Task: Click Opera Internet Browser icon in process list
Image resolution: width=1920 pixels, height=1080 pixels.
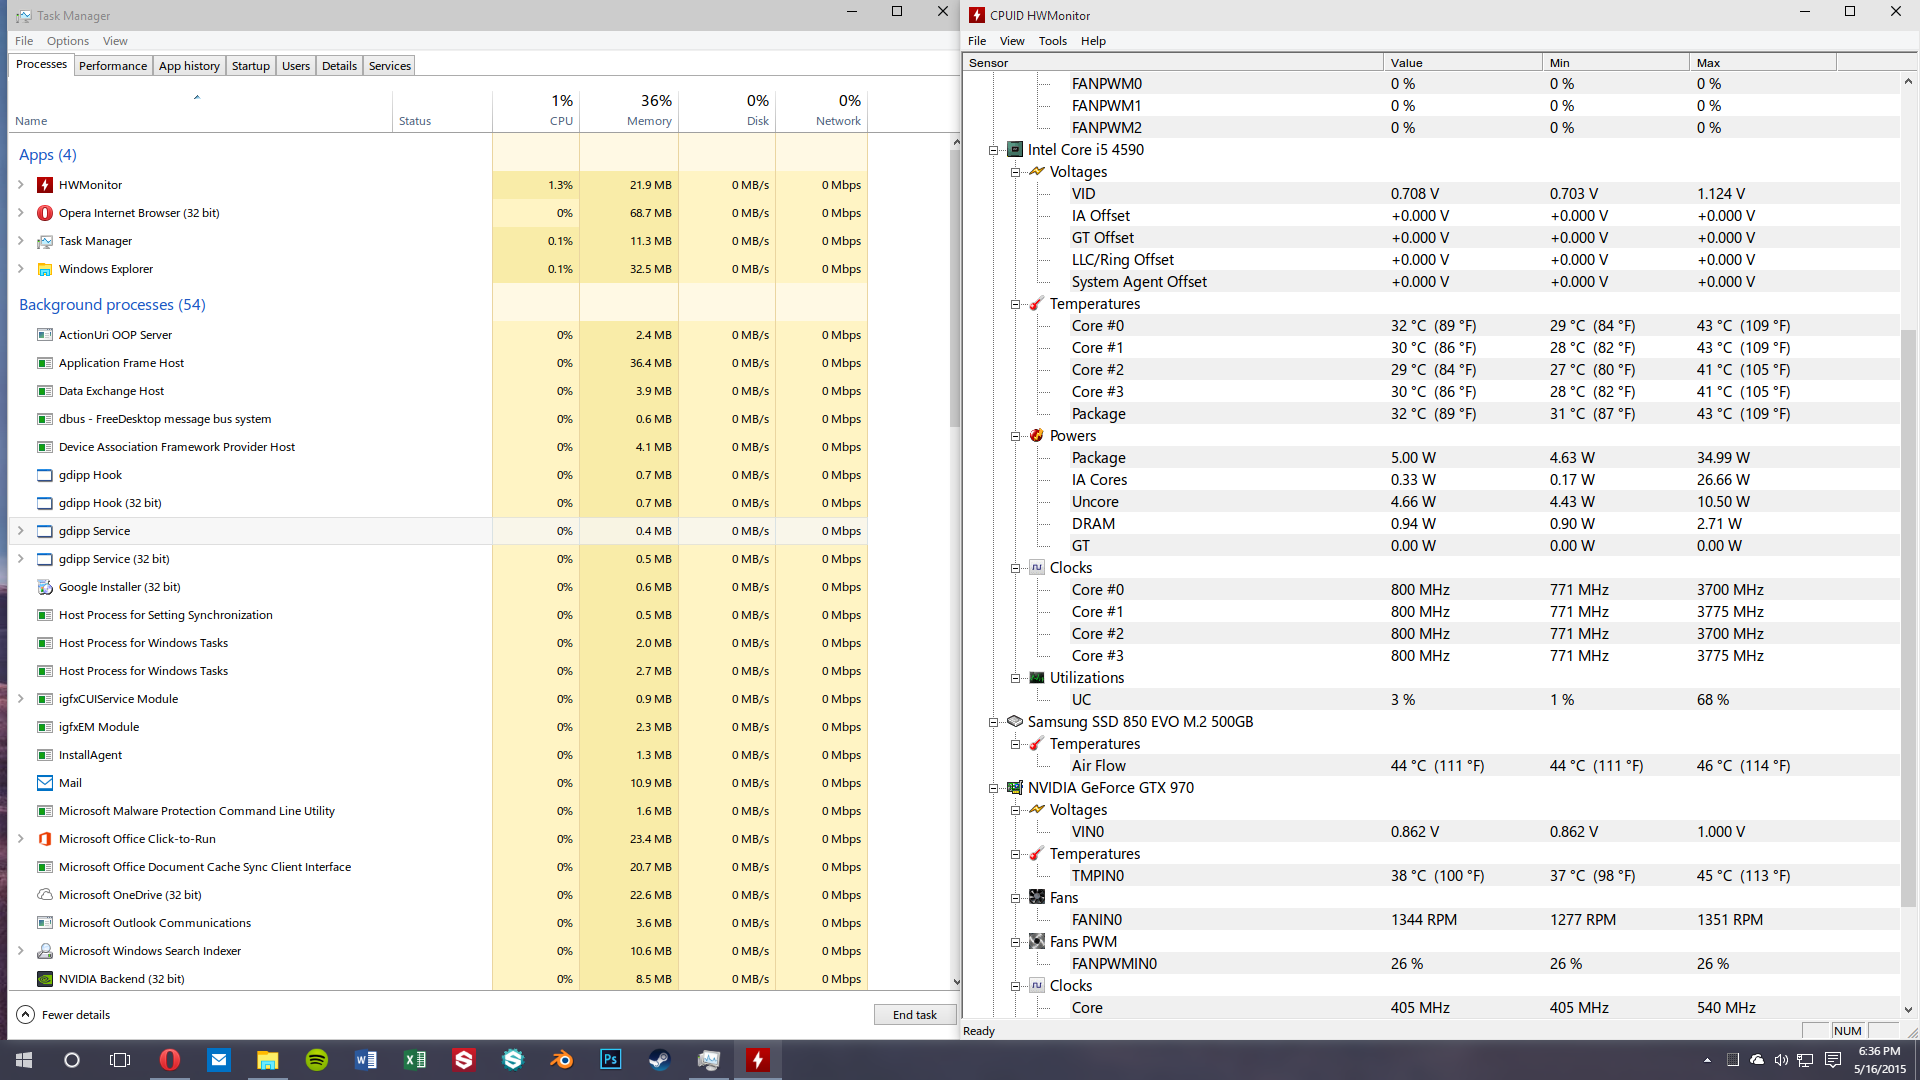Action: [44, 213]
